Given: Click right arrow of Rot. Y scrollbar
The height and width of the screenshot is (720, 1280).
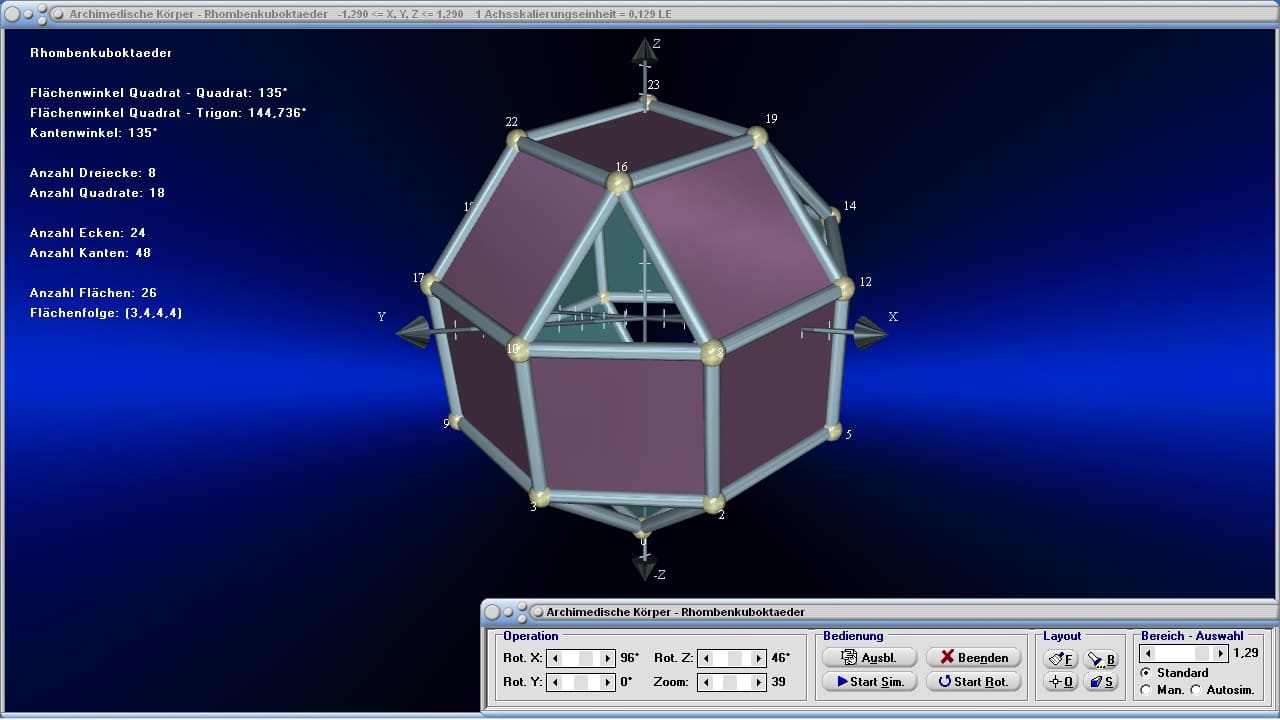Looking at the screenshot, I should [607, 682].
